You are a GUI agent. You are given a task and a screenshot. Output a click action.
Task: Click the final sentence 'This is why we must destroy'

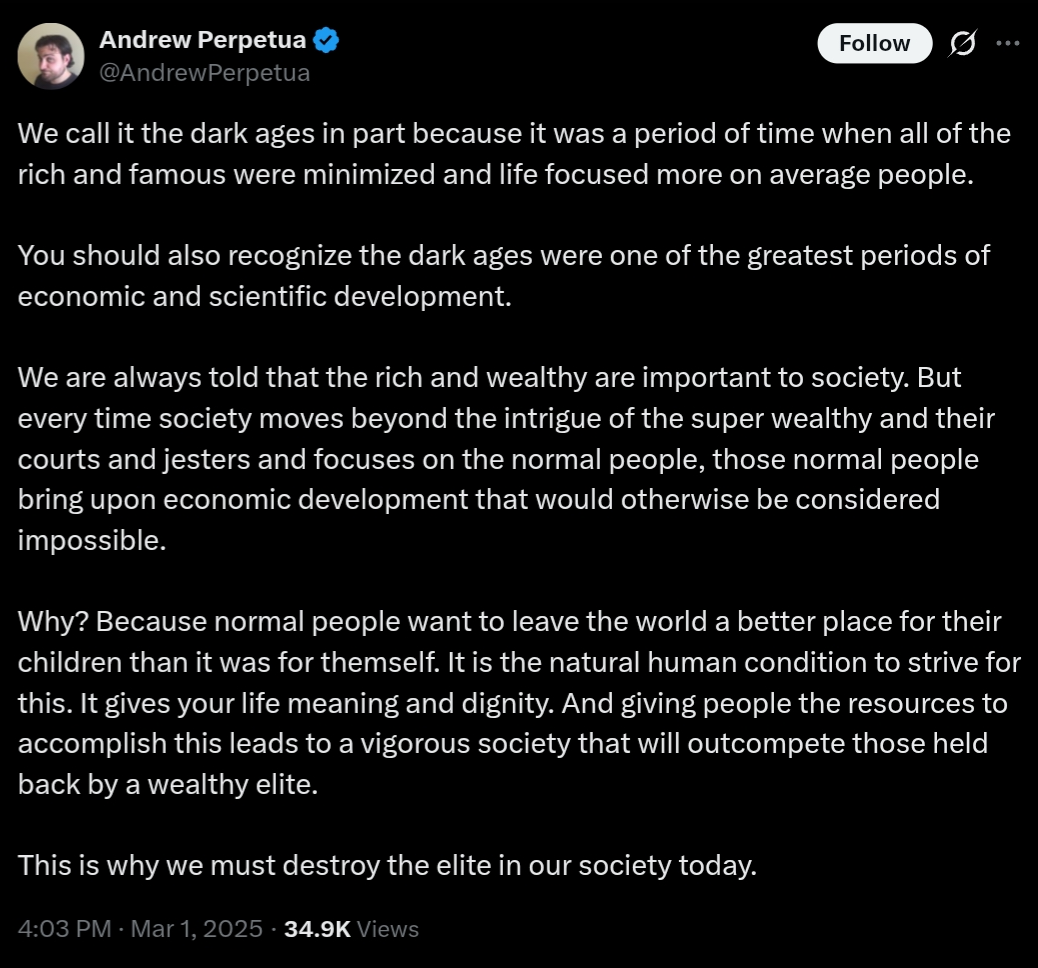click(387, 865)
